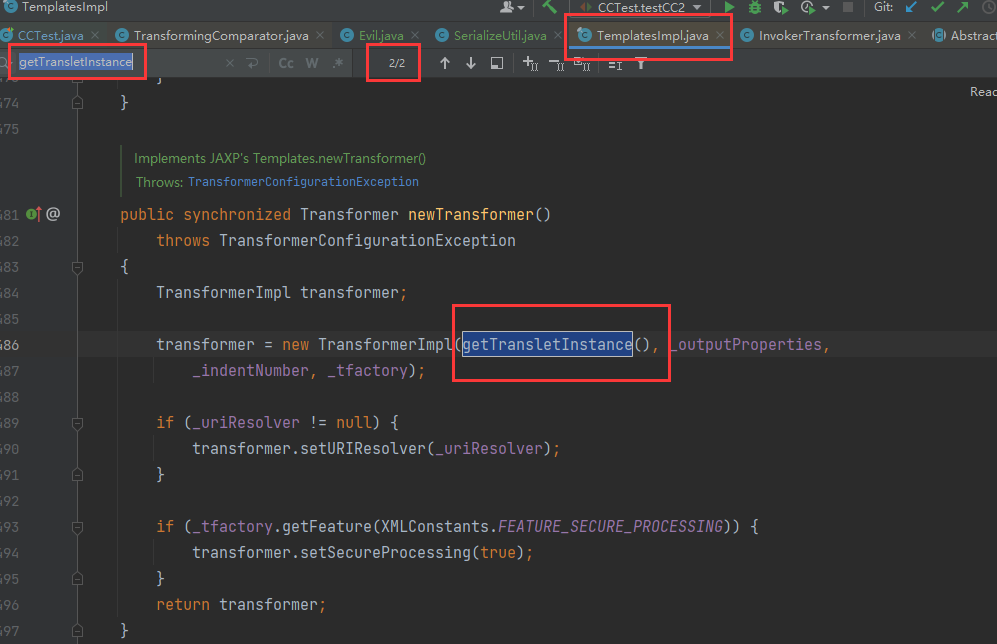Go to previous occurrence with up arrow
The height and width of the screenshot is (644, 997).
point(445,63)
